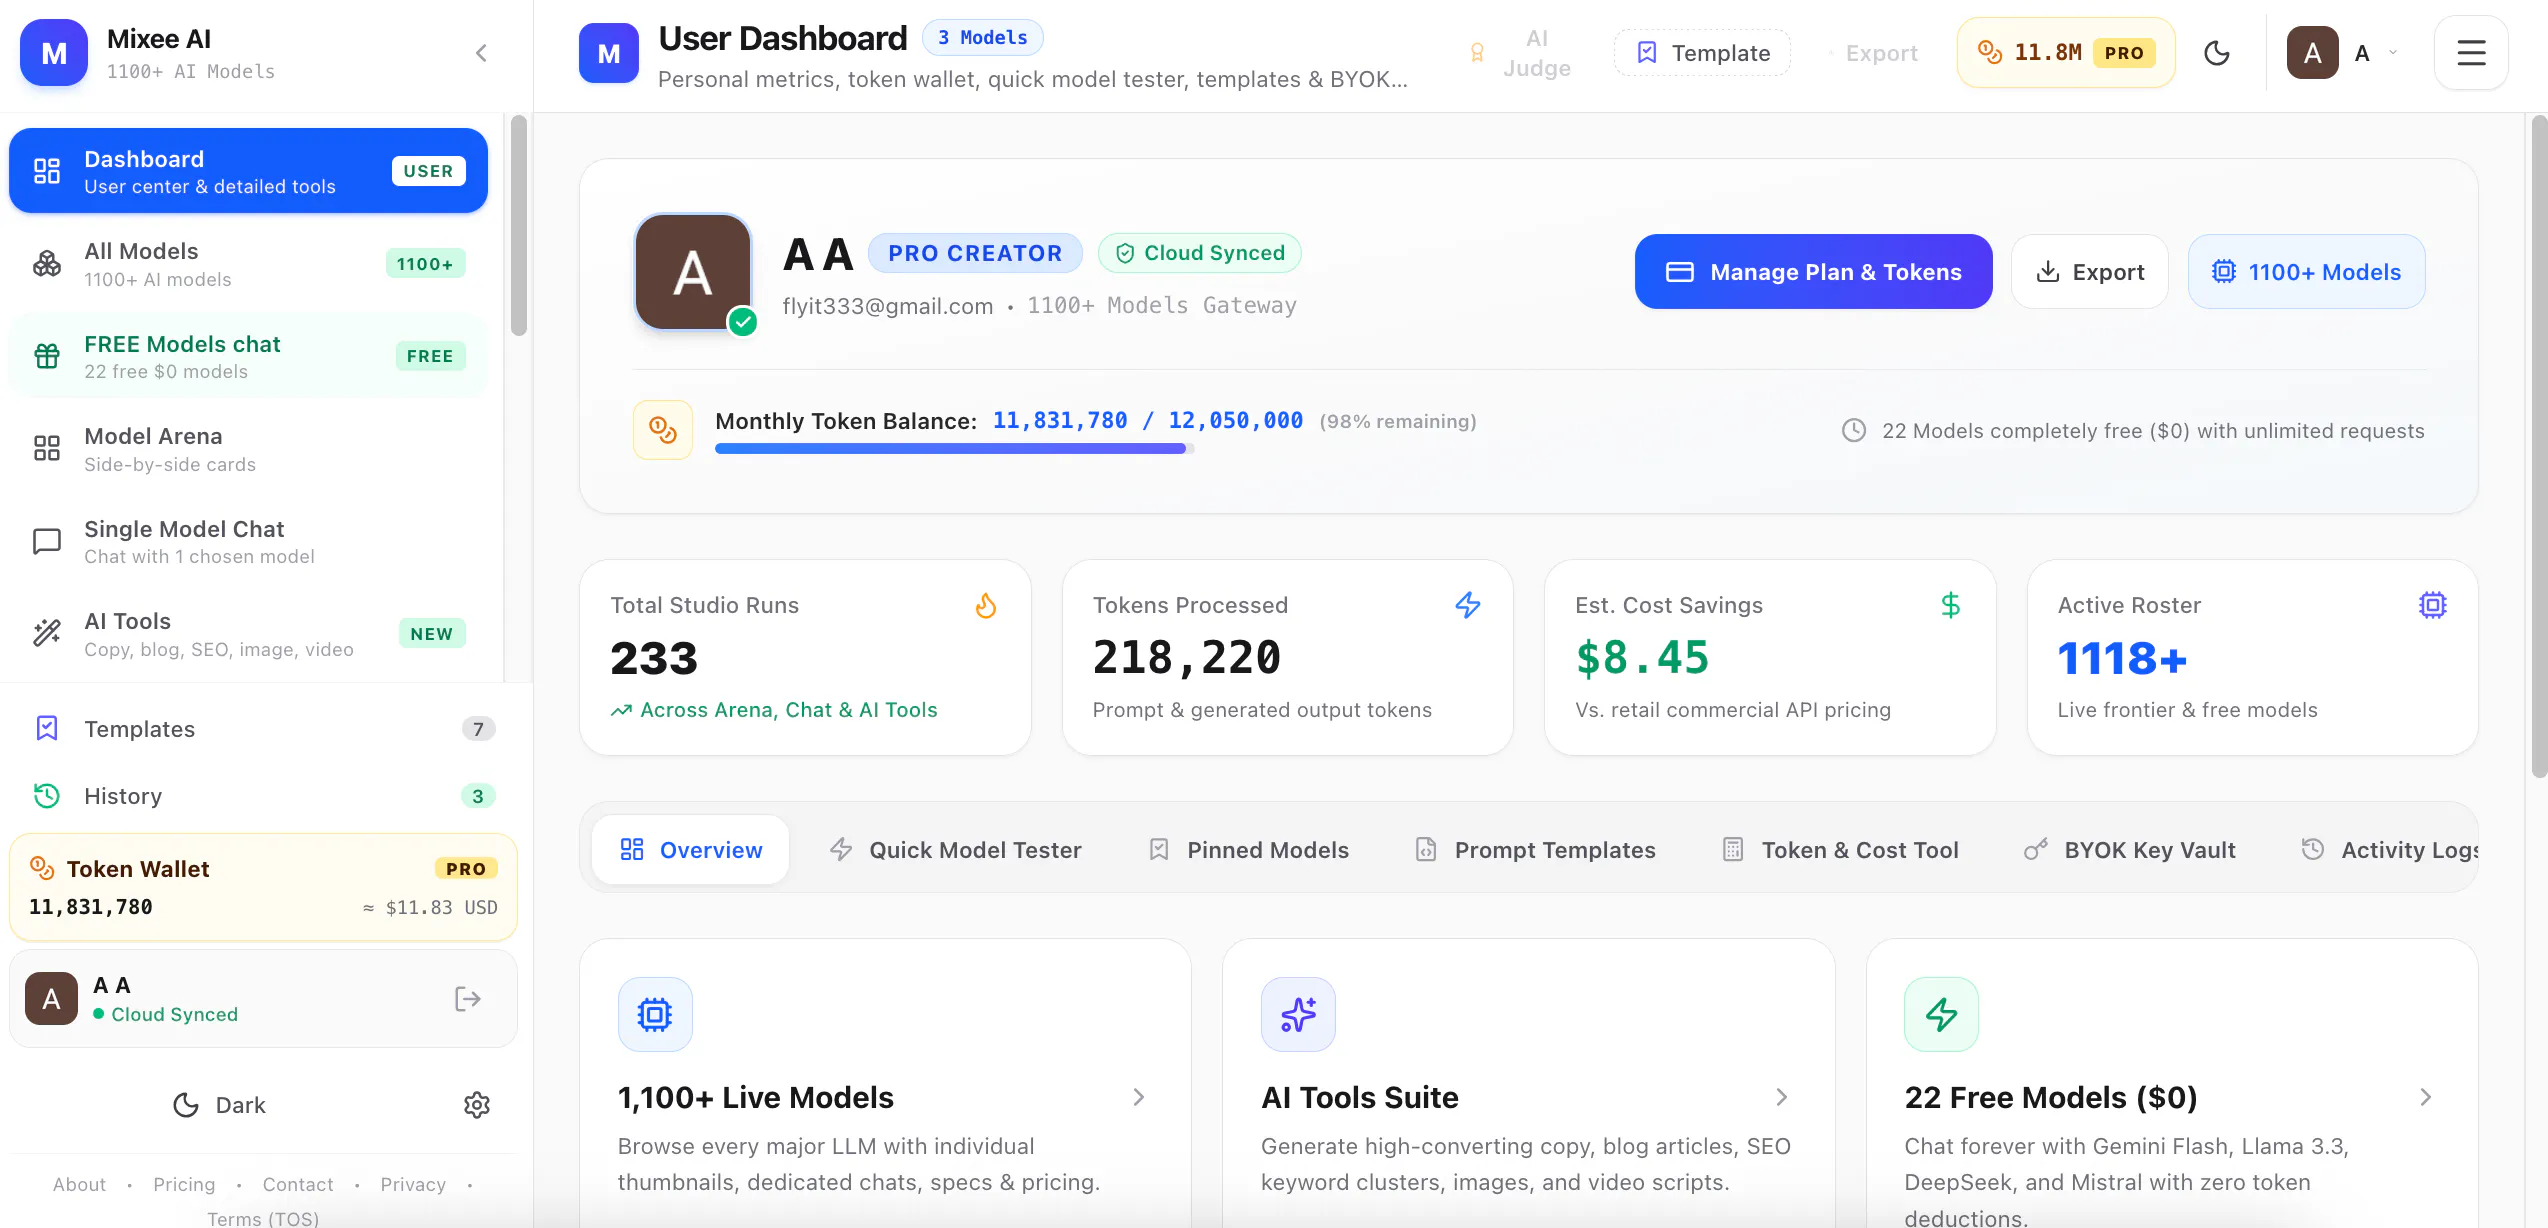Open the hamburger menu
Image resolution: width=2548 pixels, height=1228 pixels.
[x=2471, y=53]
